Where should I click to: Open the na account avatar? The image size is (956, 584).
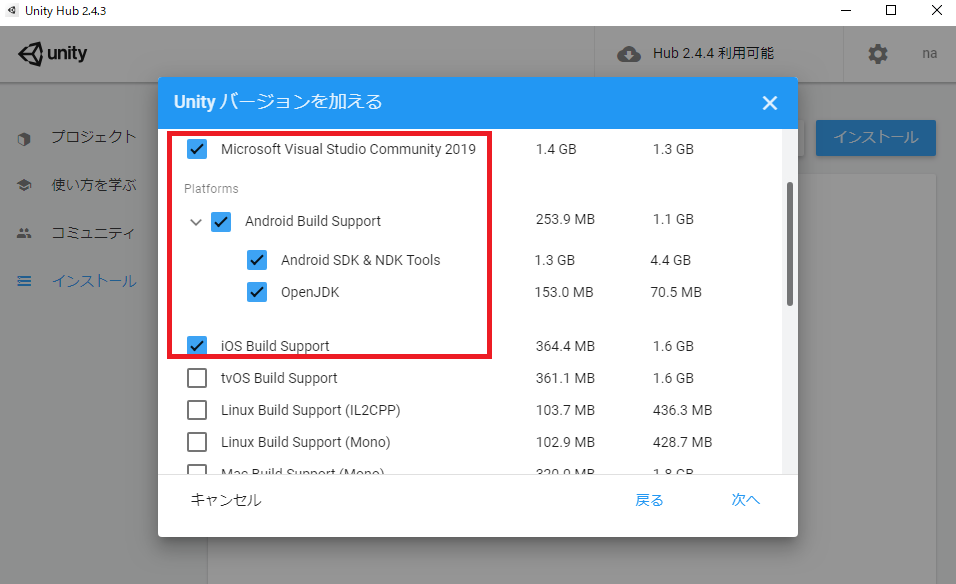(929, 53)
